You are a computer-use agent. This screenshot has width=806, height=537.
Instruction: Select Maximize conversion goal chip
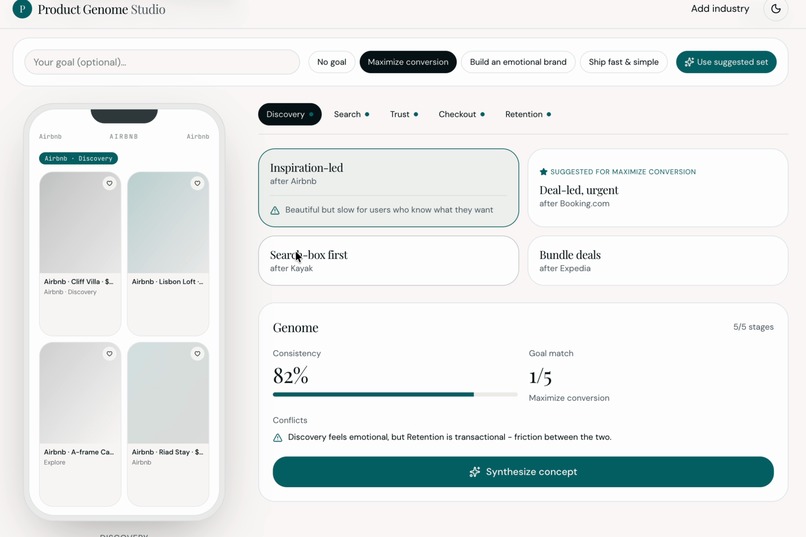[x=408, y=62]
